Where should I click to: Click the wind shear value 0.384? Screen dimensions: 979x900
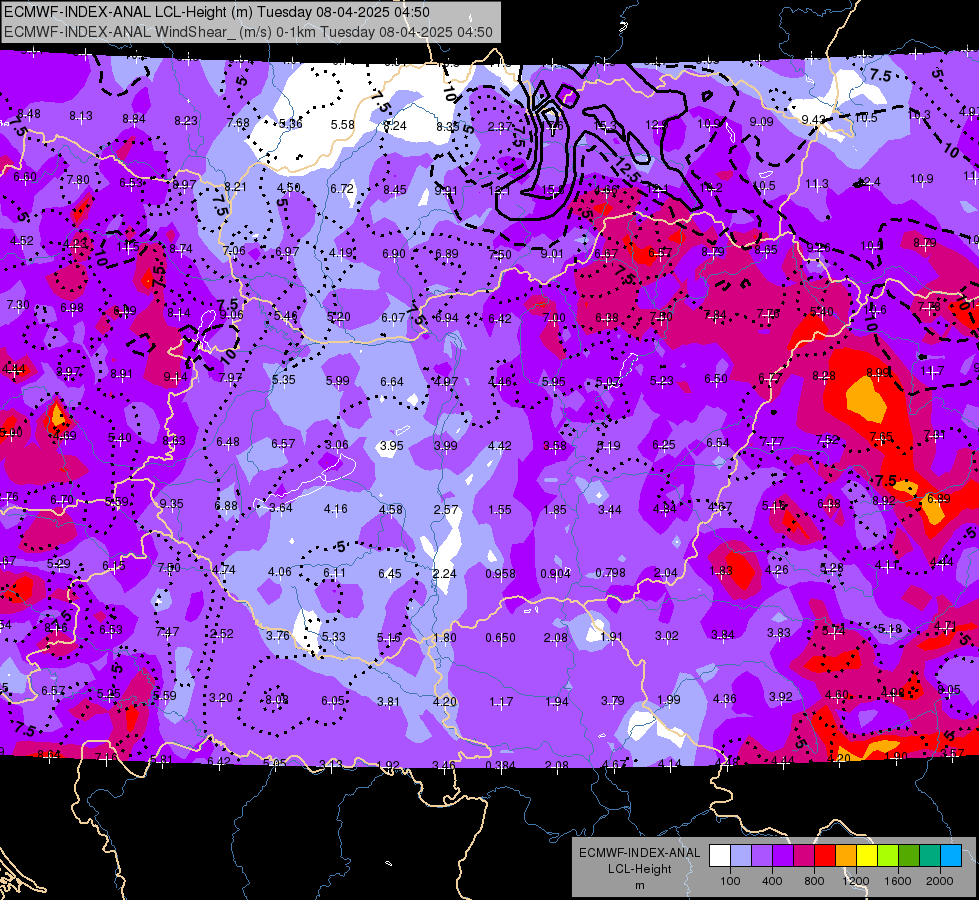[x=500, y=765]
